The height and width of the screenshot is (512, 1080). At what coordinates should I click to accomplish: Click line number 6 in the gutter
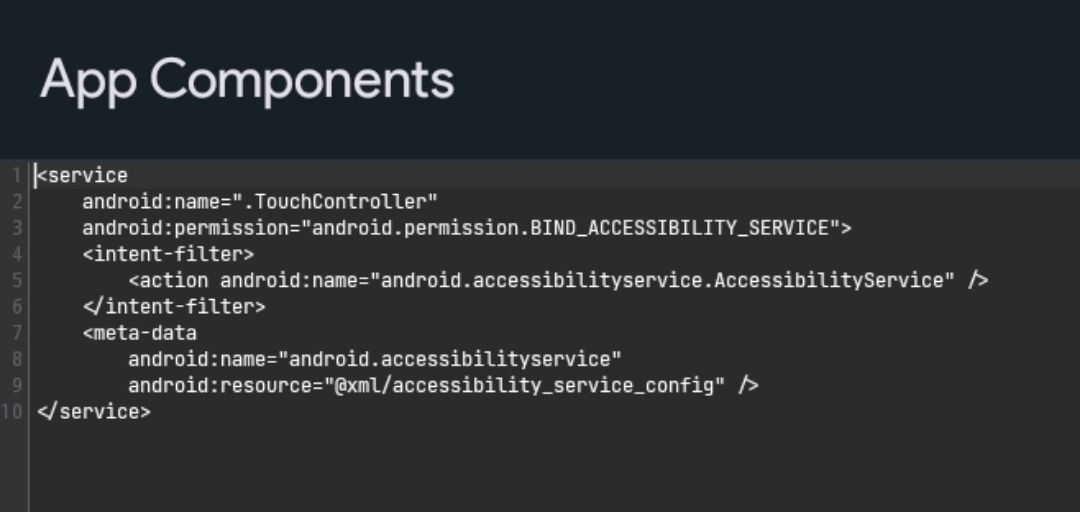pos(16,307)
